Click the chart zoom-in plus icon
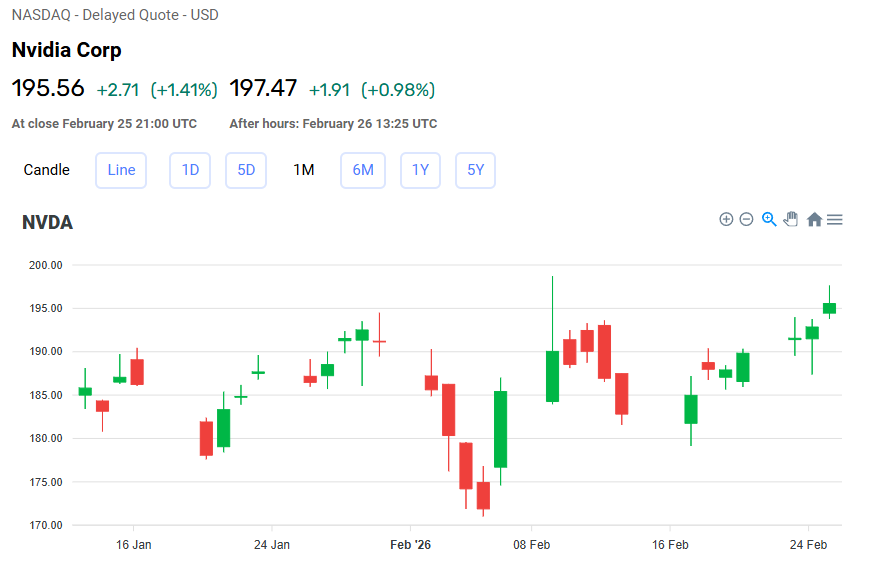 click(726, 219)
